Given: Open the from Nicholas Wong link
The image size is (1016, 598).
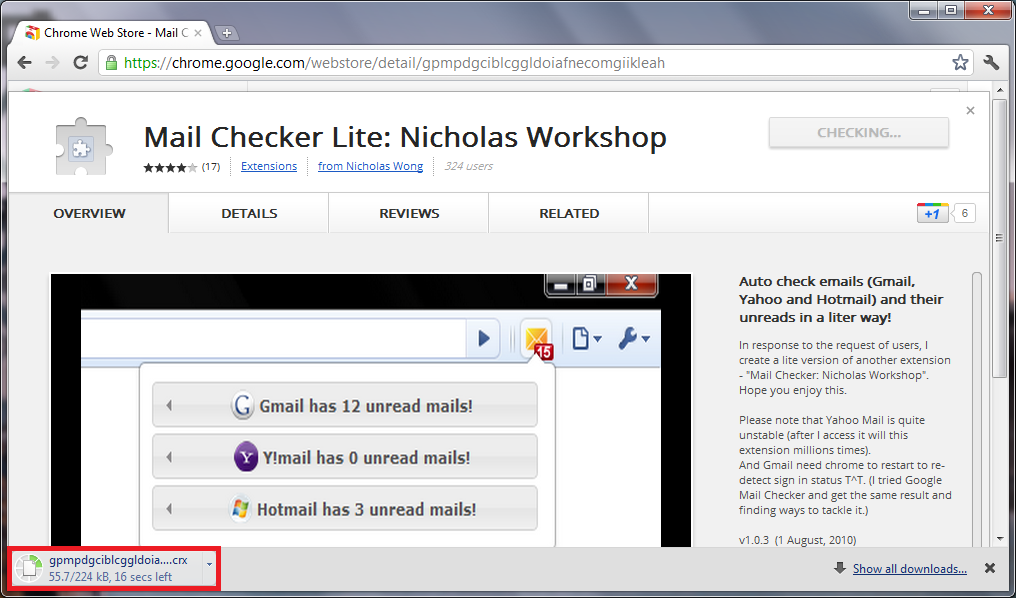Looking at the screenshot, I should click(371, 167).
